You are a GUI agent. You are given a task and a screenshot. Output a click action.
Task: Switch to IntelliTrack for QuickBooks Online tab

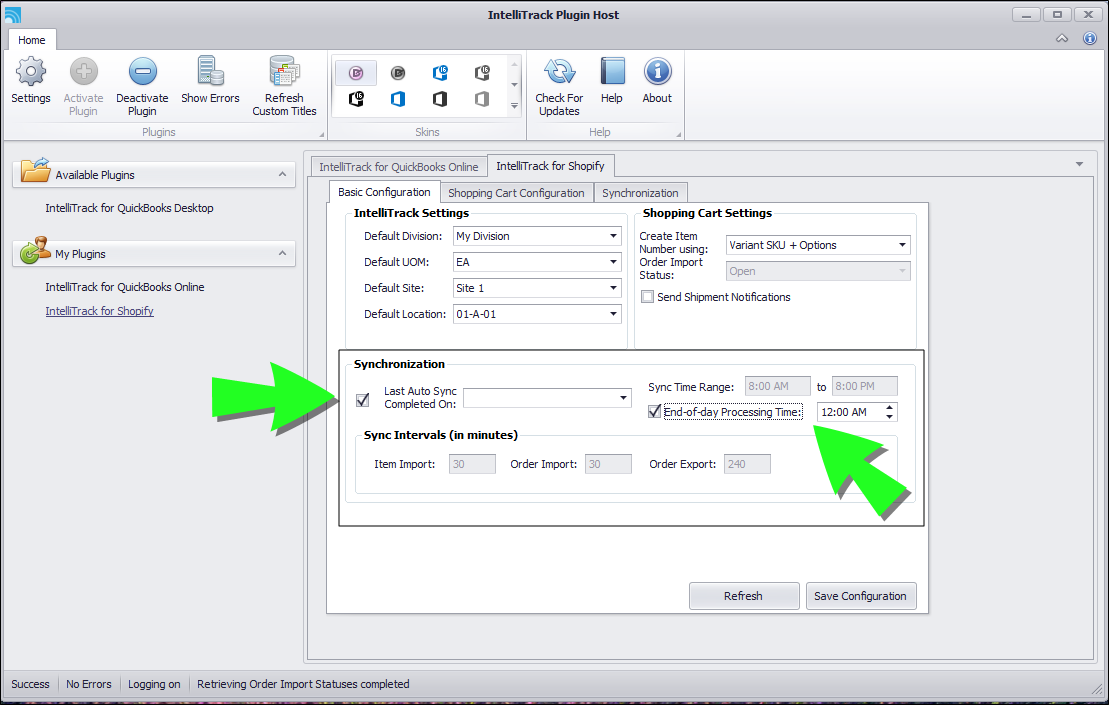[399, 167]
